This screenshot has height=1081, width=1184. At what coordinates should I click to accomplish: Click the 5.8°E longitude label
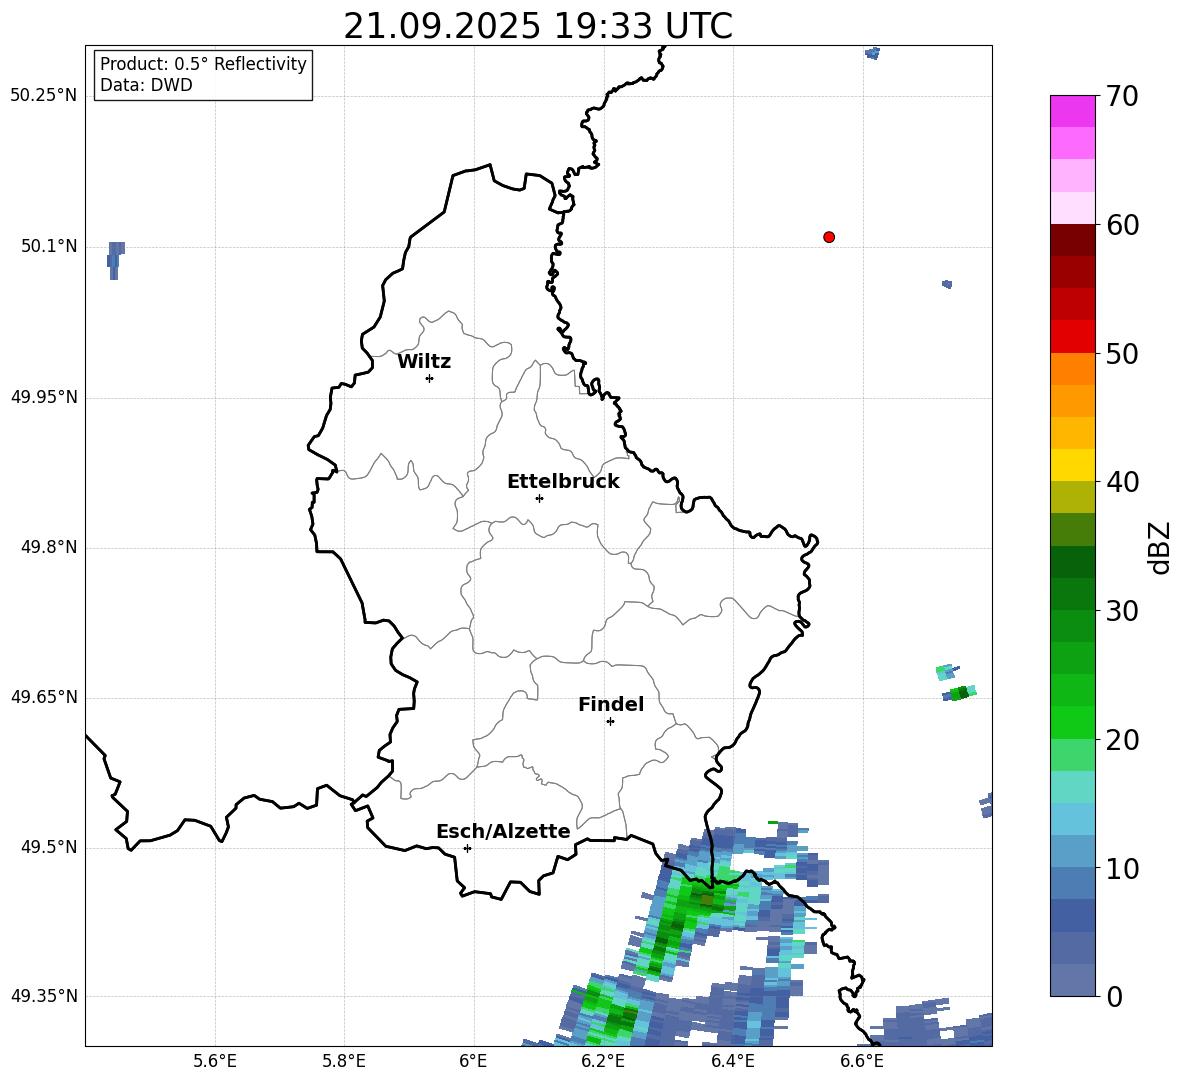pos(344,1061)
